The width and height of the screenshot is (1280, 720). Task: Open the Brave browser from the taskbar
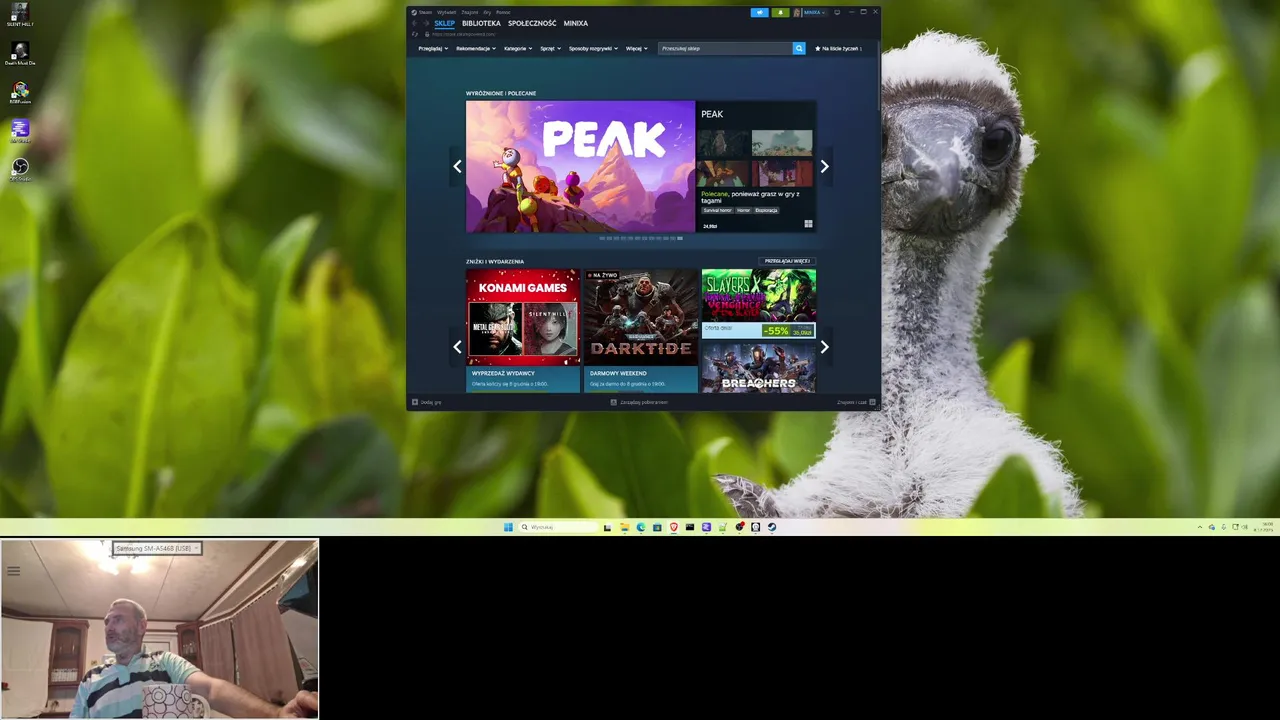[673, 527]
